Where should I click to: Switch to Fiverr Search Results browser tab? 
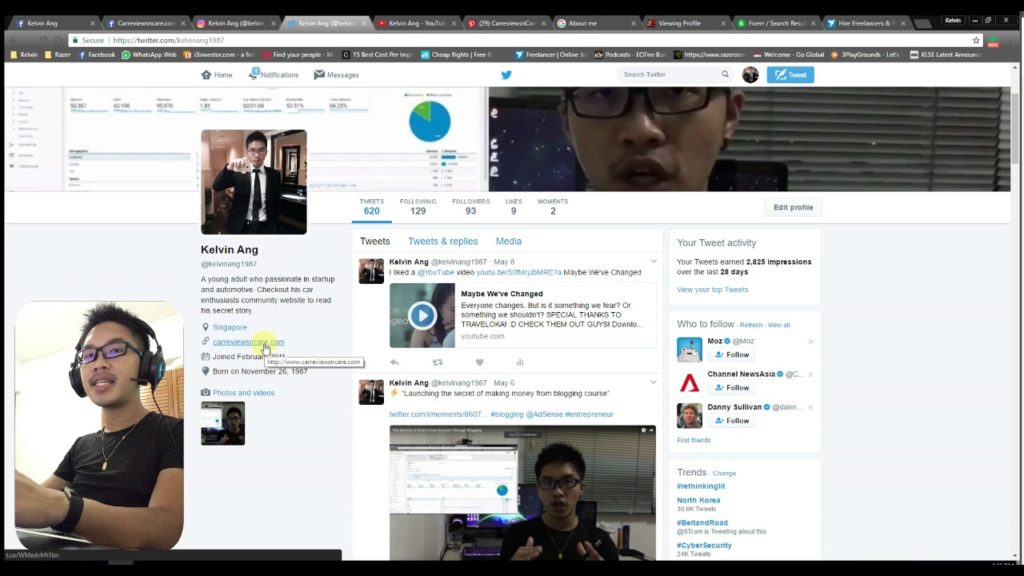[x=776, y=23]
